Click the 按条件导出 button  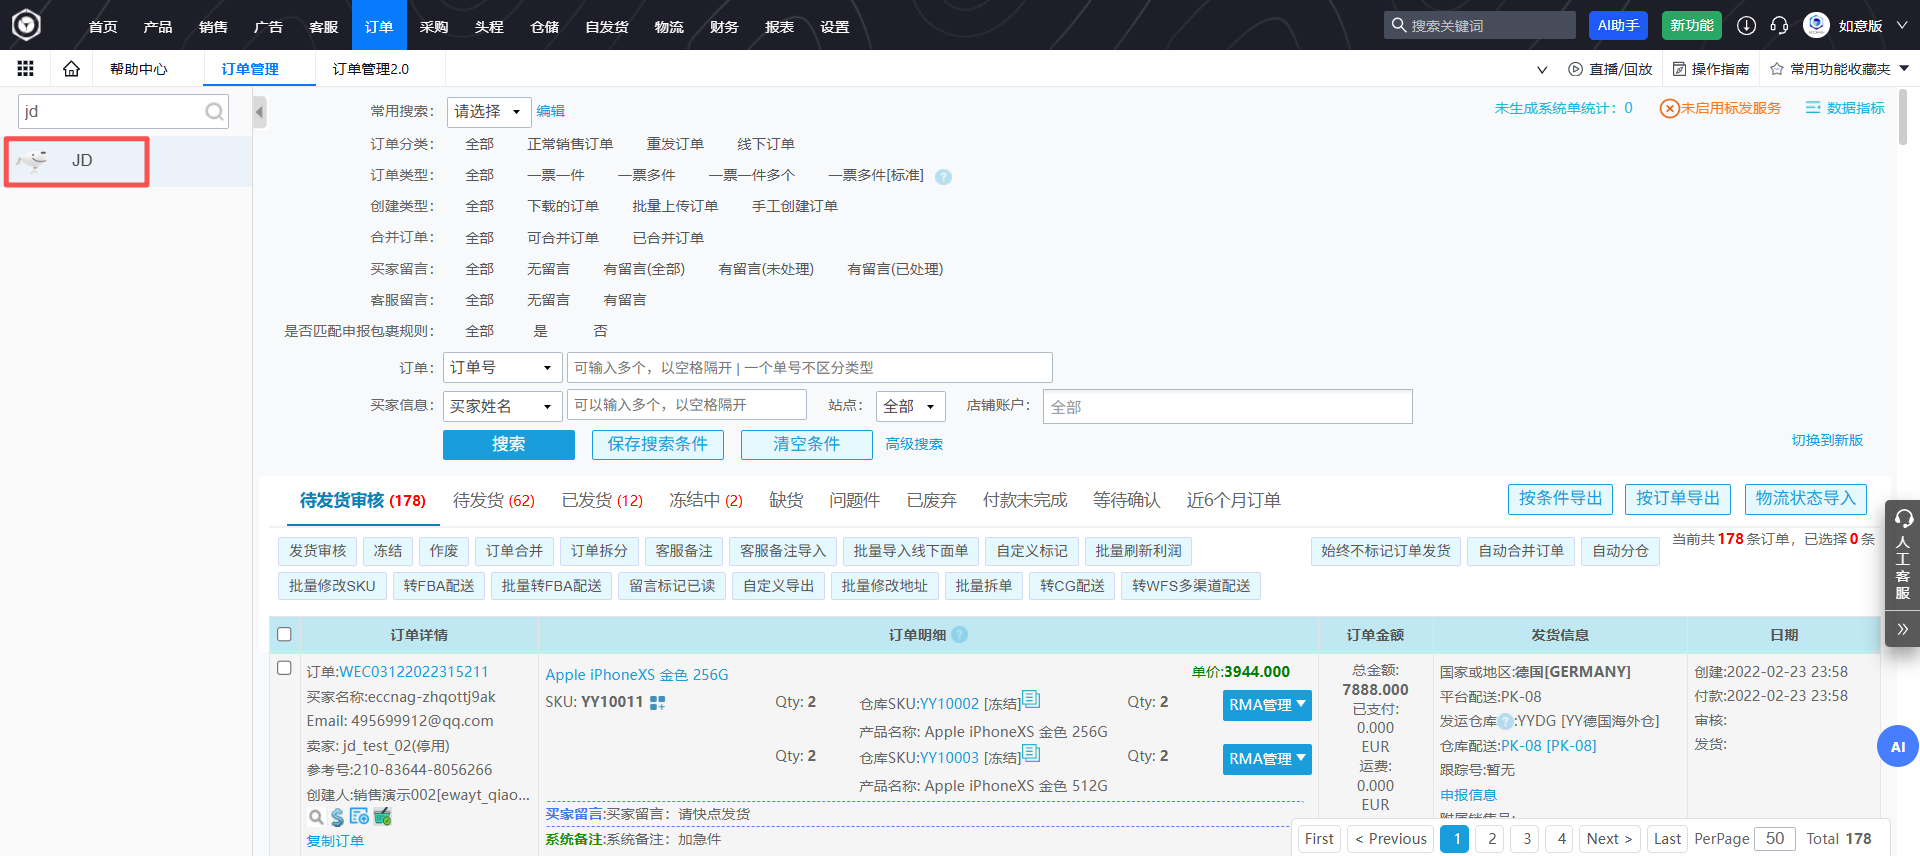pos(1560,499)
